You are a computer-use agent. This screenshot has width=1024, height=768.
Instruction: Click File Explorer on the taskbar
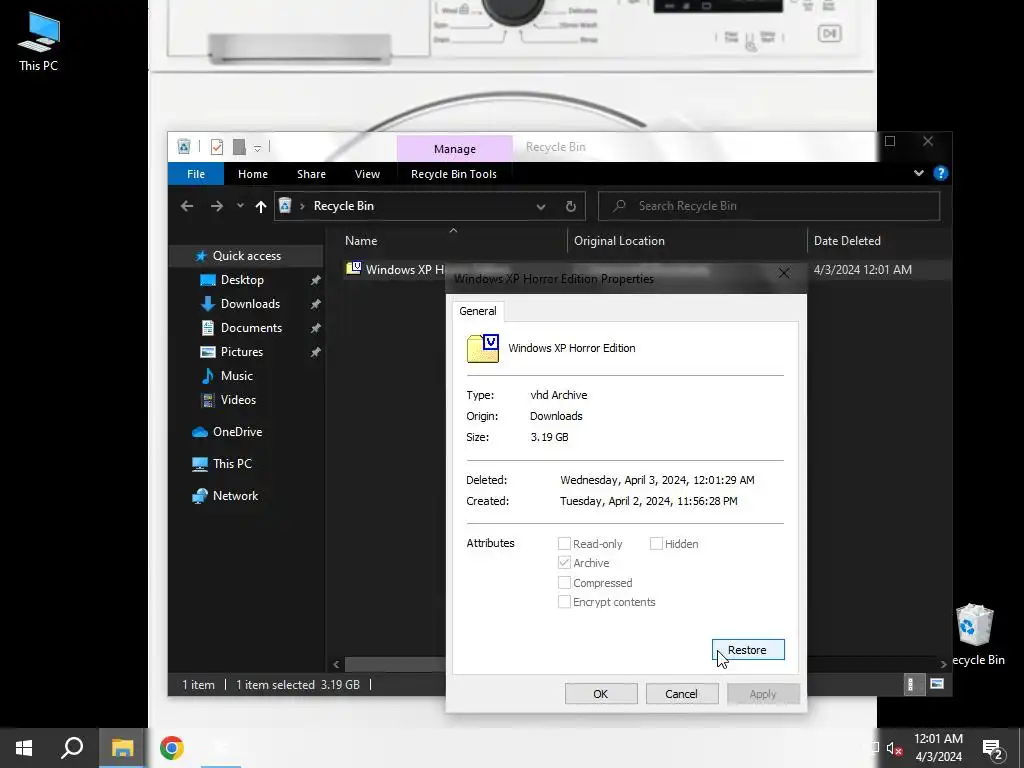click(122, 748)
